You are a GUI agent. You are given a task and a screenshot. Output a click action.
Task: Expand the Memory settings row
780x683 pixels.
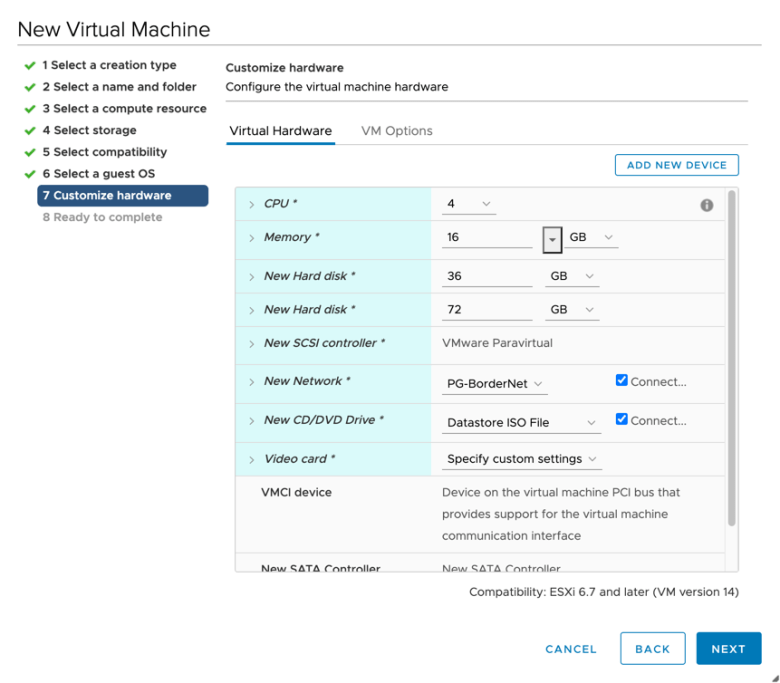252,238
